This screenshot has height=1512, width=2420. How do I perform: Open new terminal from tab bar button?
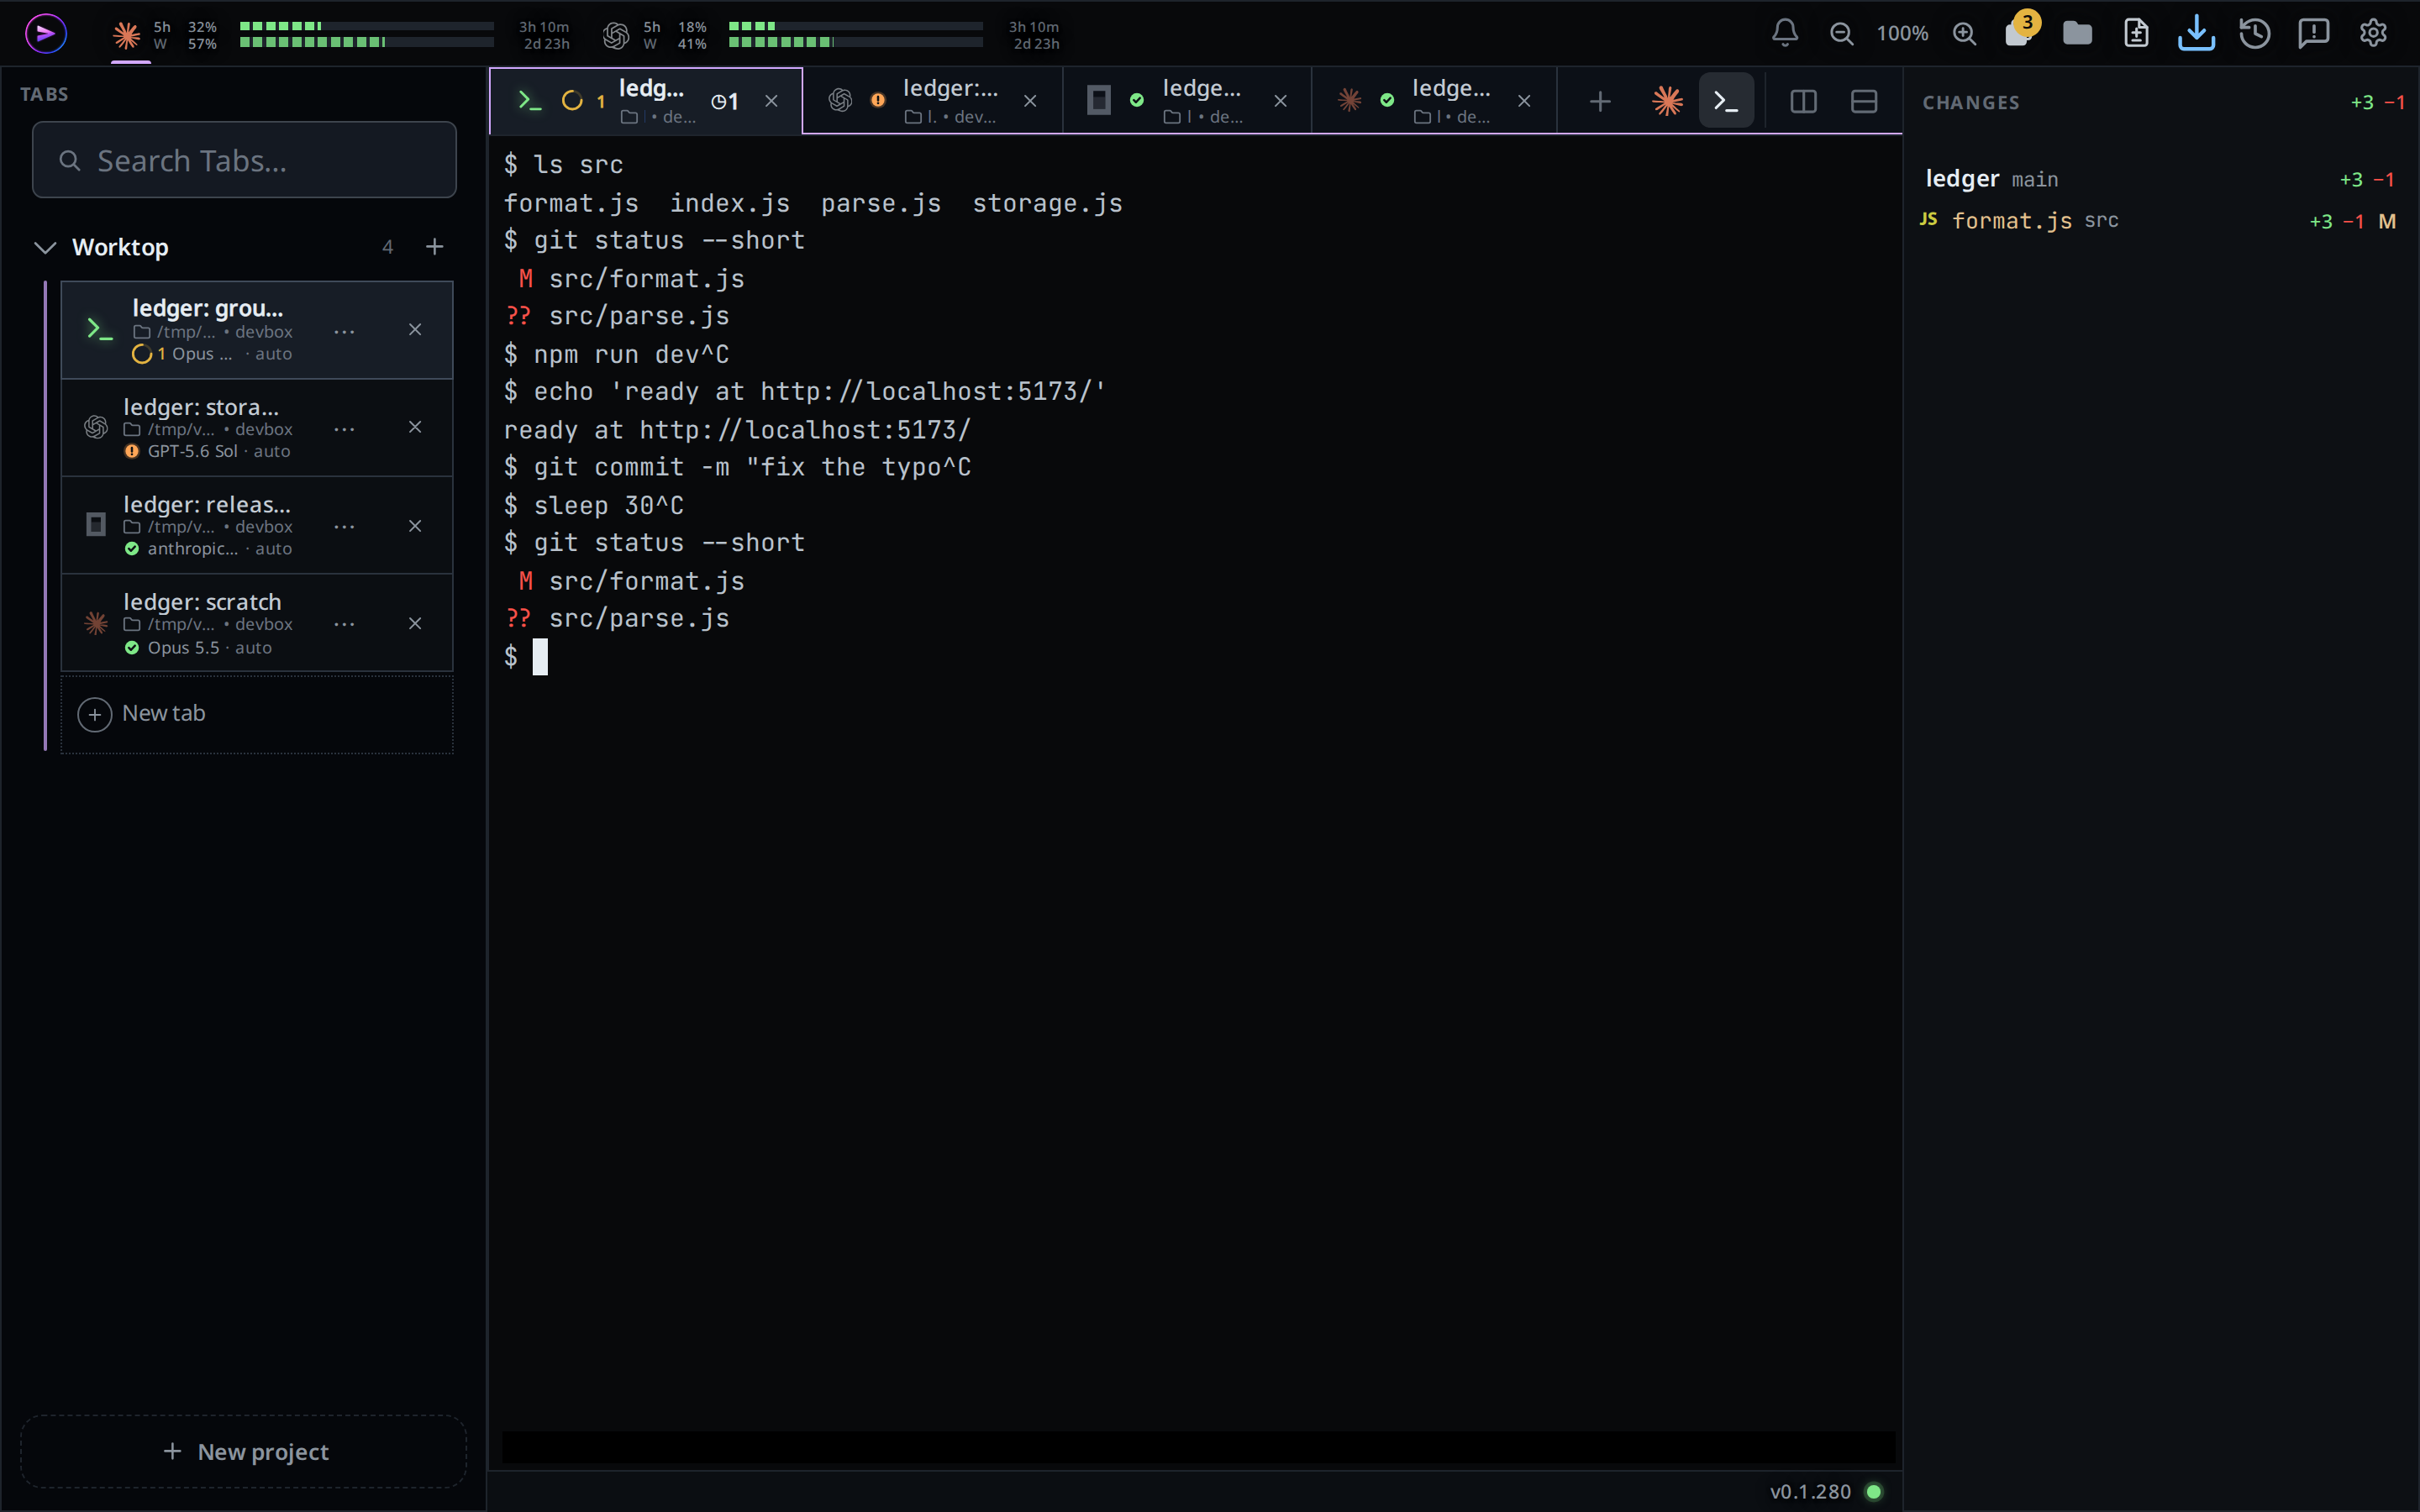pyautogui.click(x=1726, y=101)
